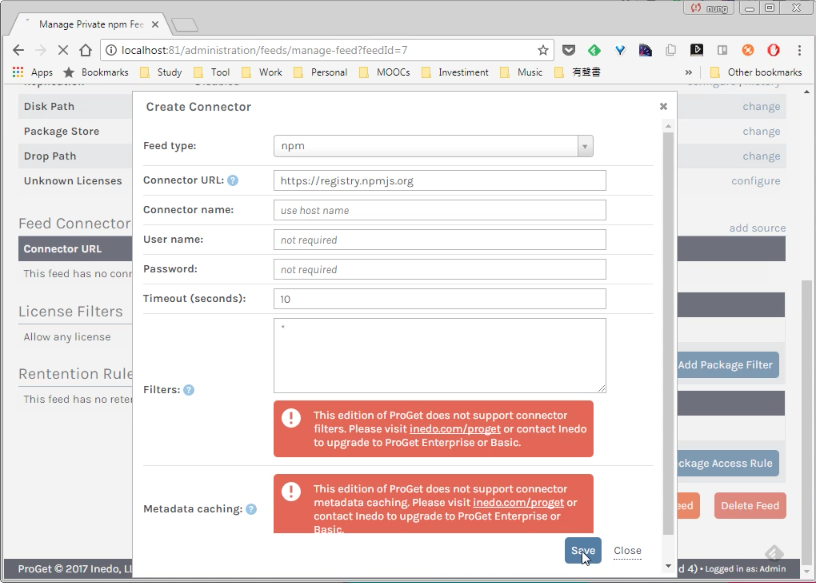Viewport: 816px width, 583px height.
Task: Focus the User name input field
Action: coord(440,240)
